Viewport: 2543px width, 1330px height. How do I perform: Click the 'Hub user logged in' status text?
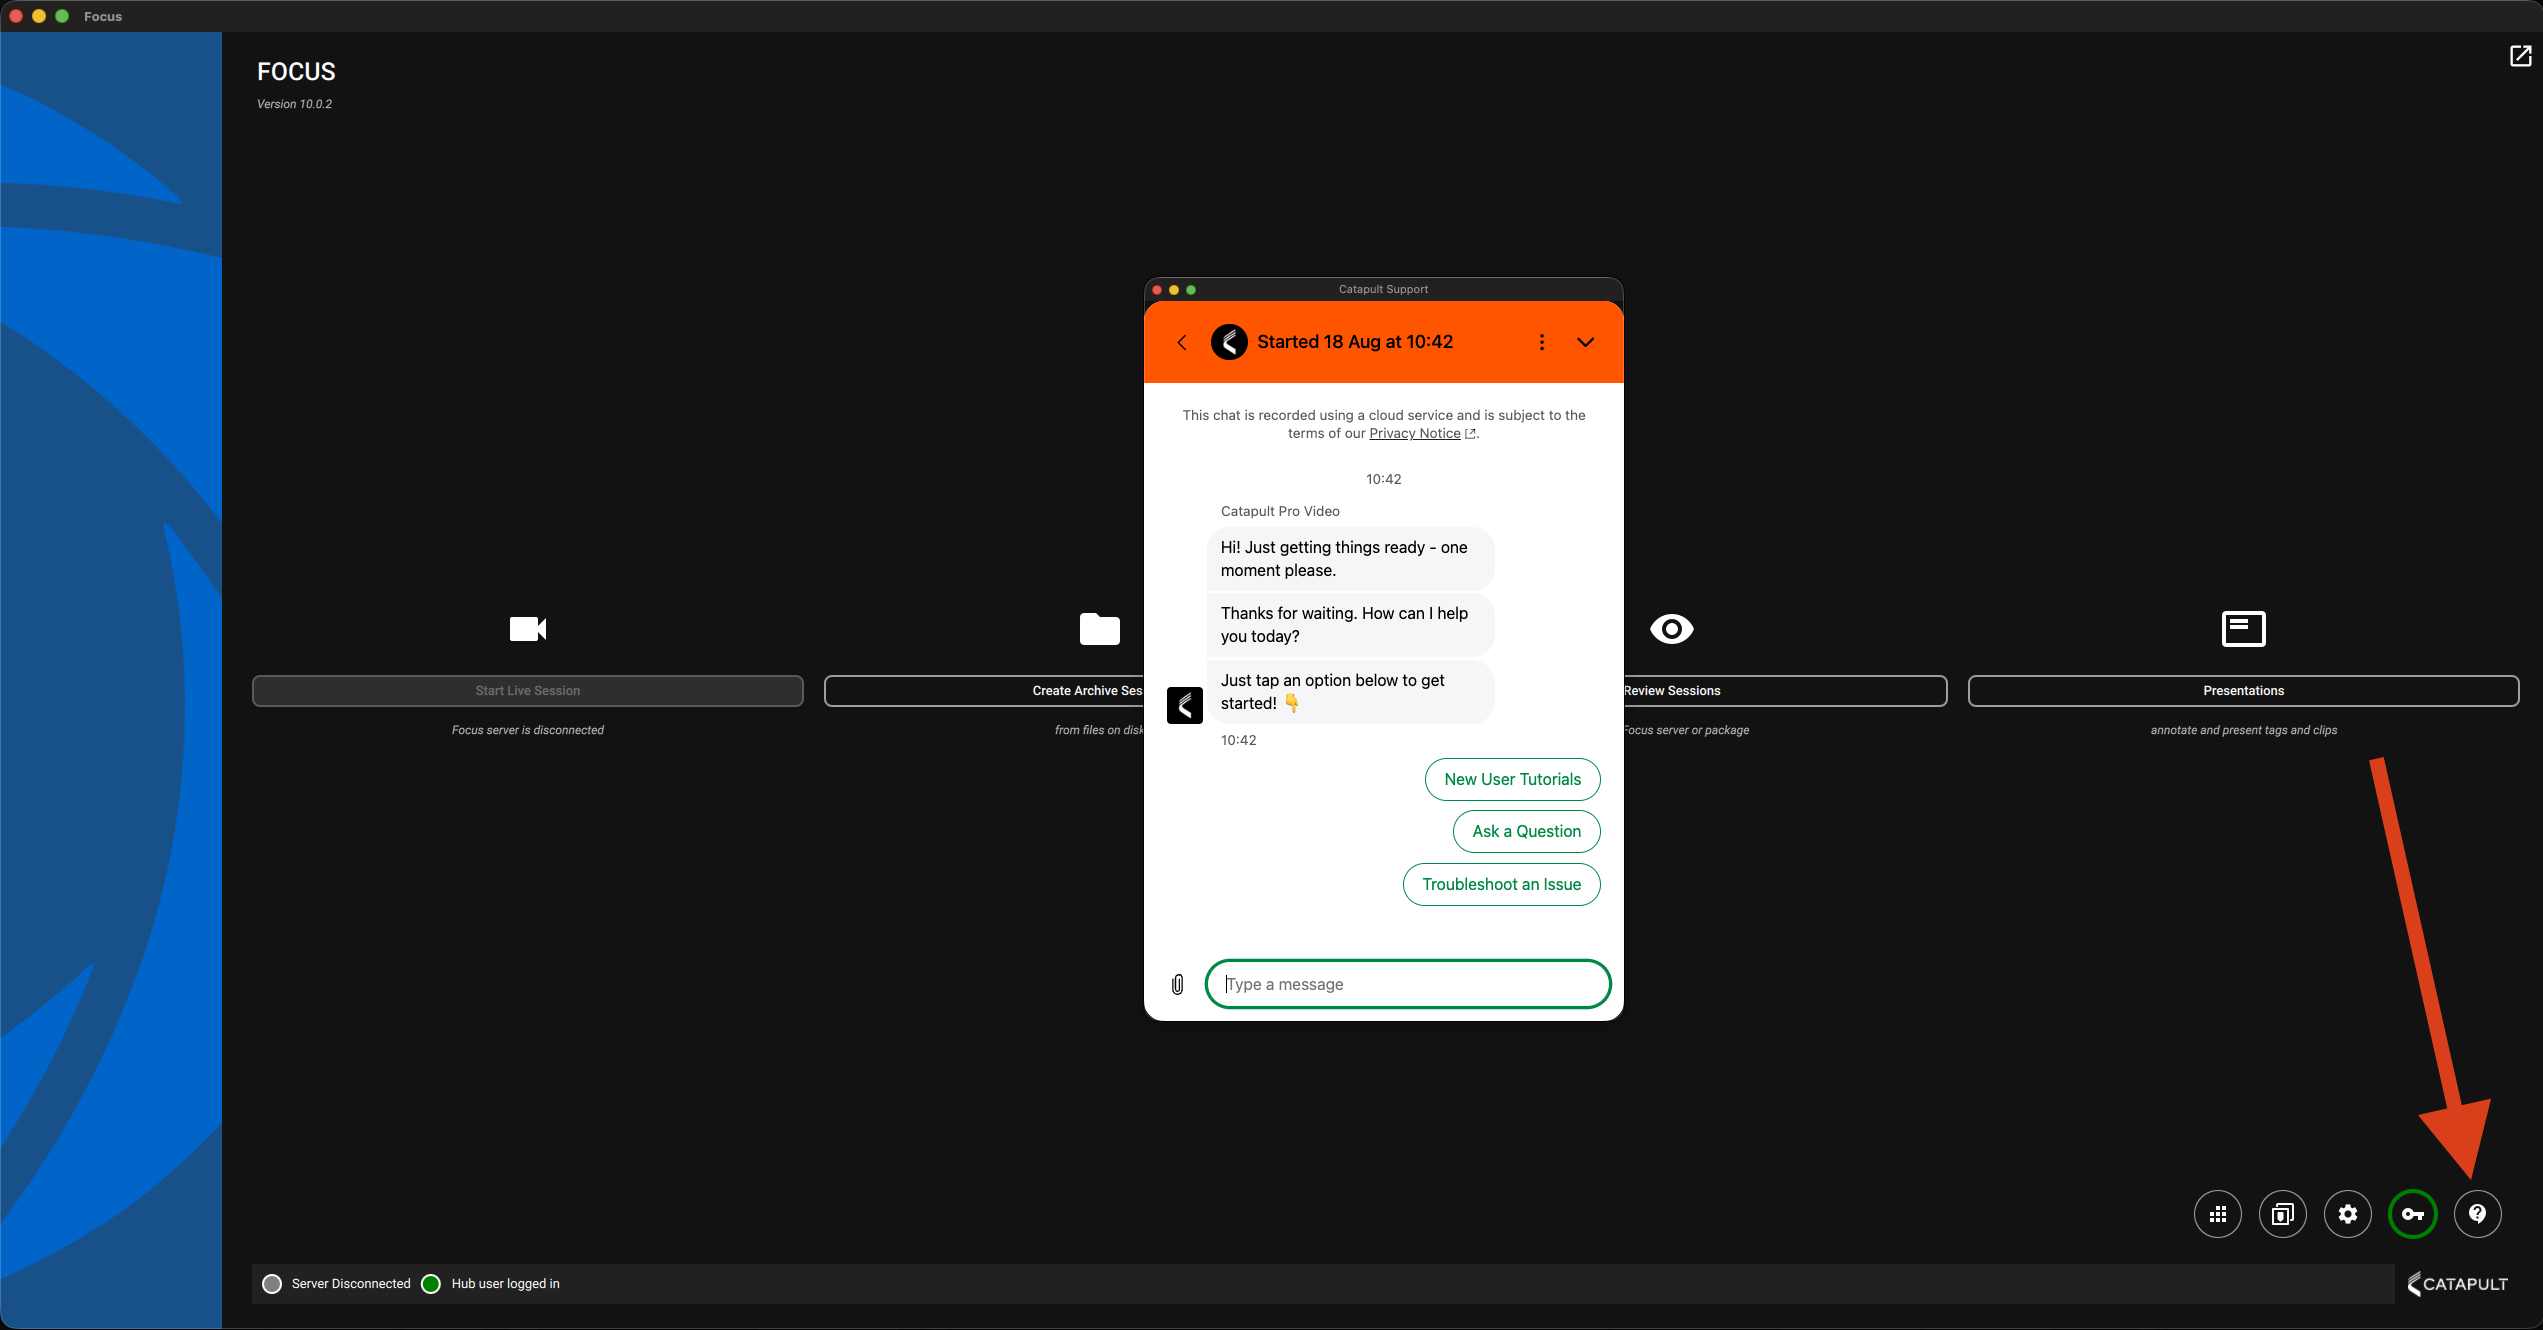505,1284
